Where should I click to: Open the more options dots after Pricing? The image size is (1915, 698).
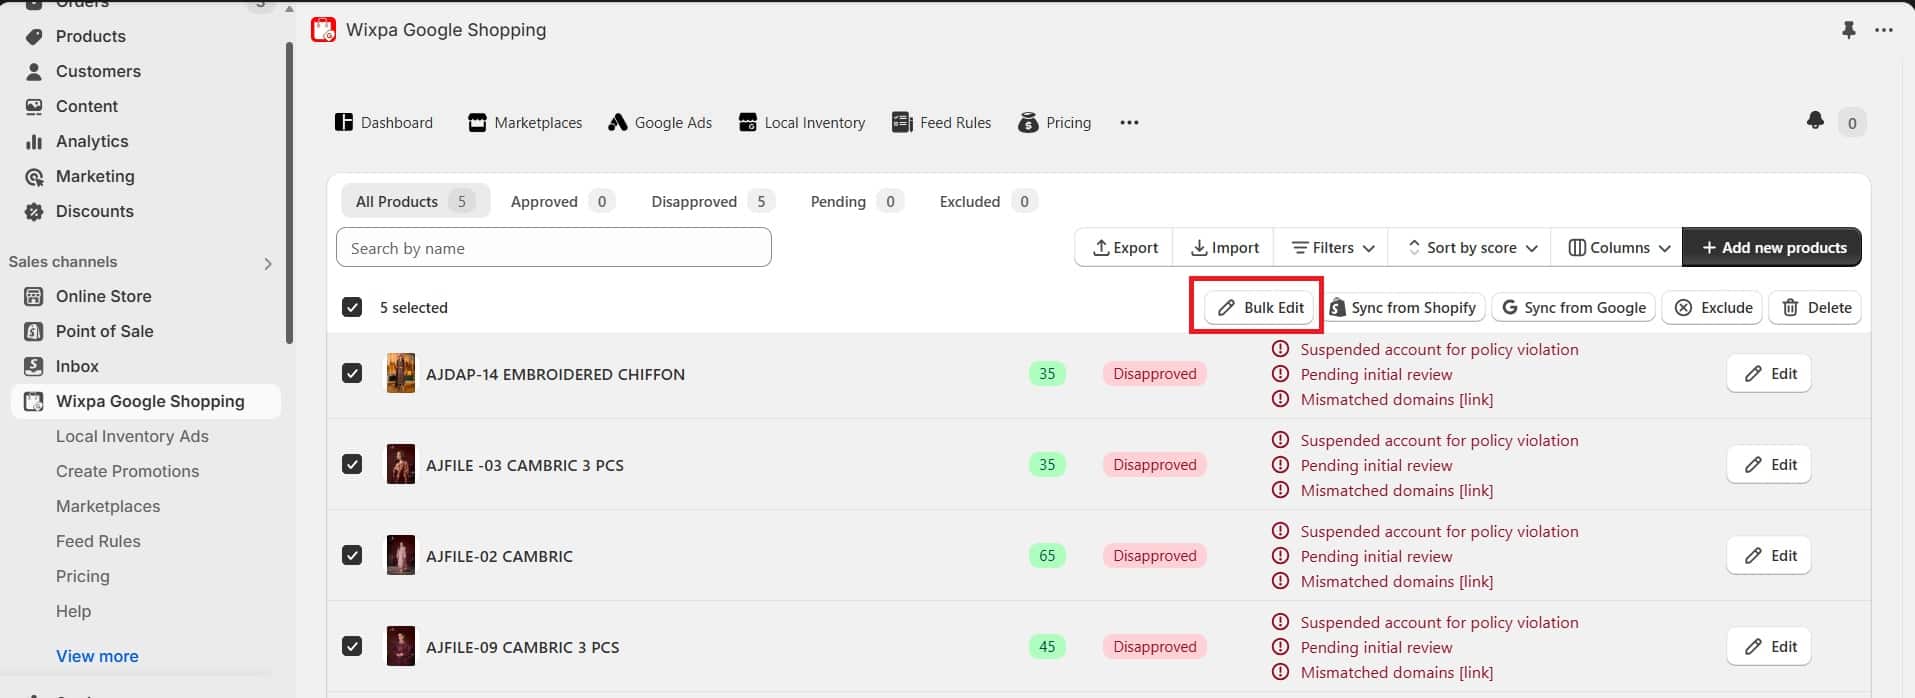coord(1129,122)
